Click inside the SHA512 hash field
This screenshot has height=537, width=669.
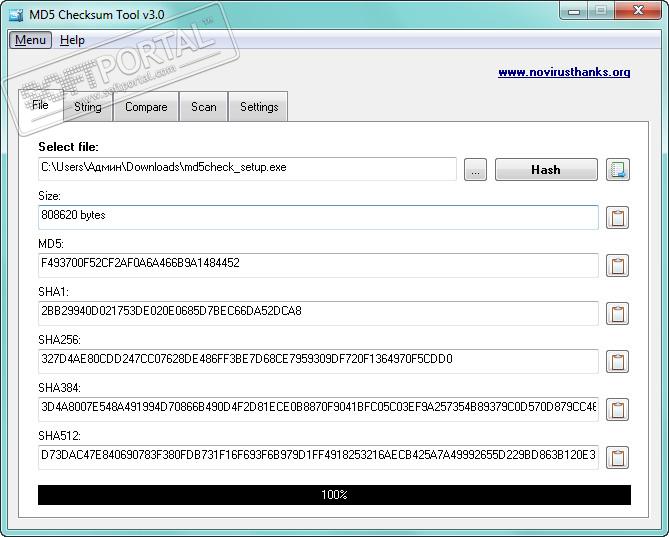tap(318, 457)
